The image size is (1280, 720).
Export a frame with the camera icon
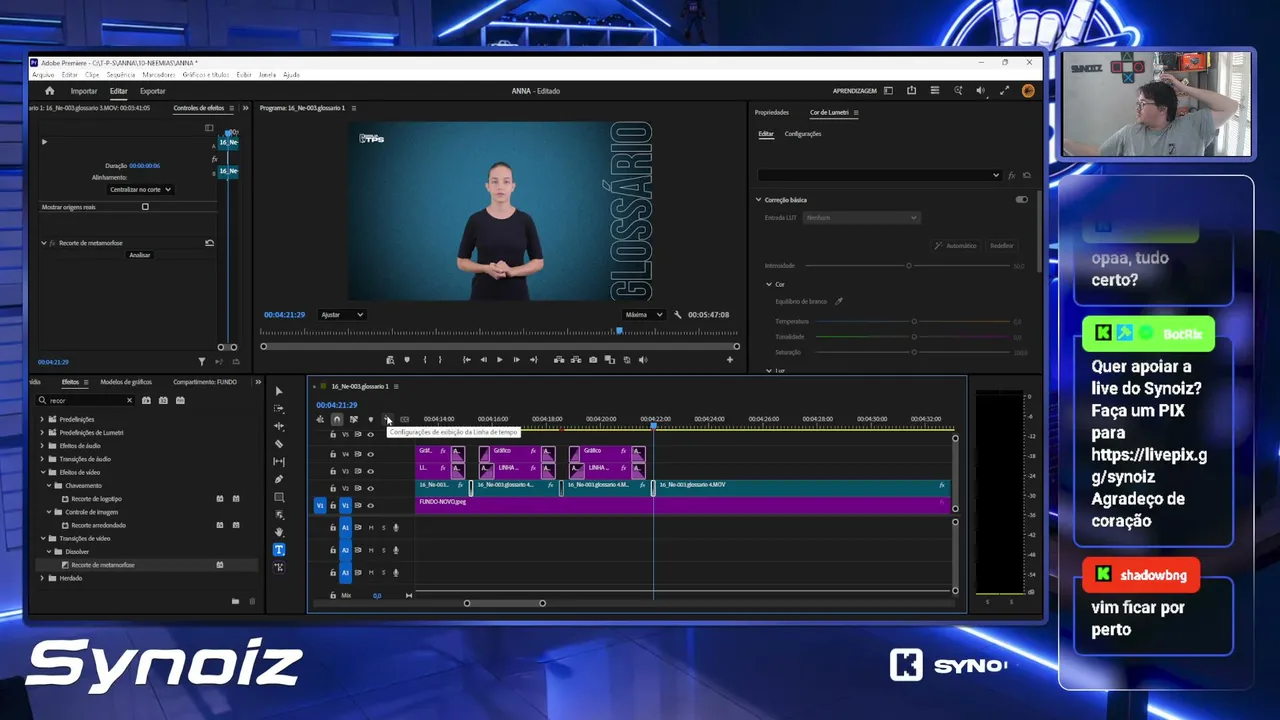coord(593,360)
